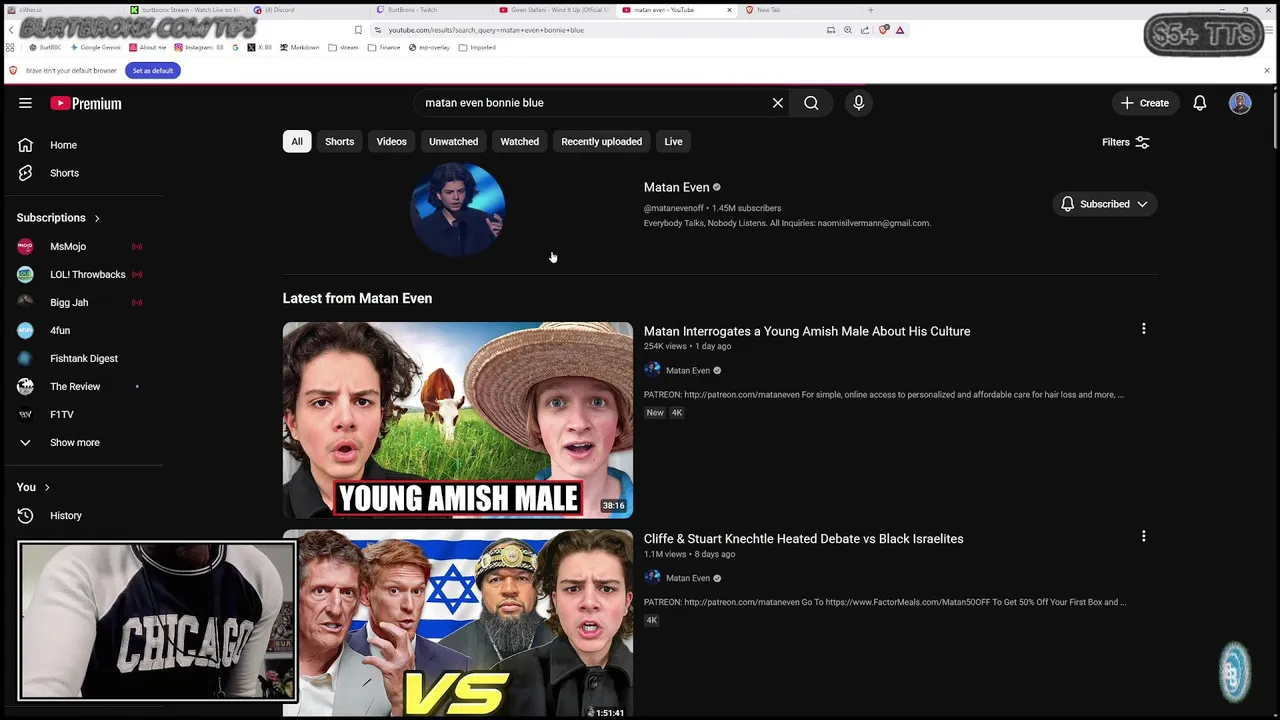Screen dimensions: 1280x720
Task: Click the Set as default button
Action: click(152, 71)
